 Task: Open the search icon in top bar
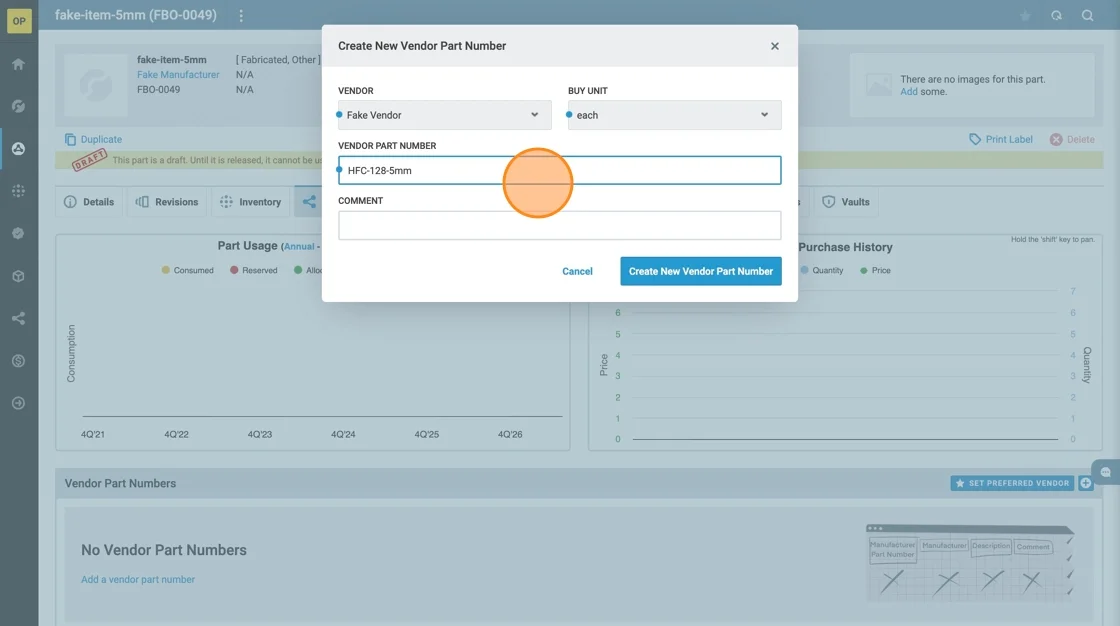click(1087, 16)
